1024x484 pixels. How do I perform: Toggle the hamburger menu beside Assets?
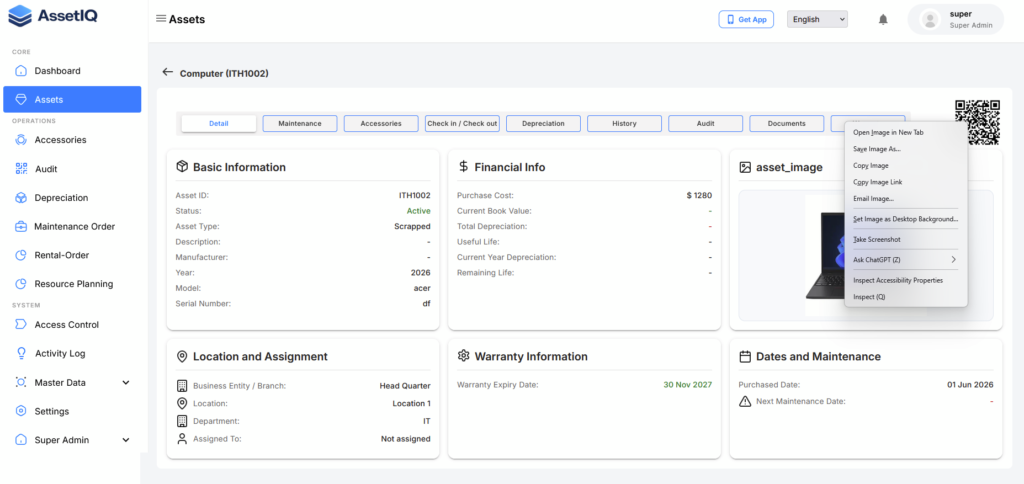click(x=161, y=18)
